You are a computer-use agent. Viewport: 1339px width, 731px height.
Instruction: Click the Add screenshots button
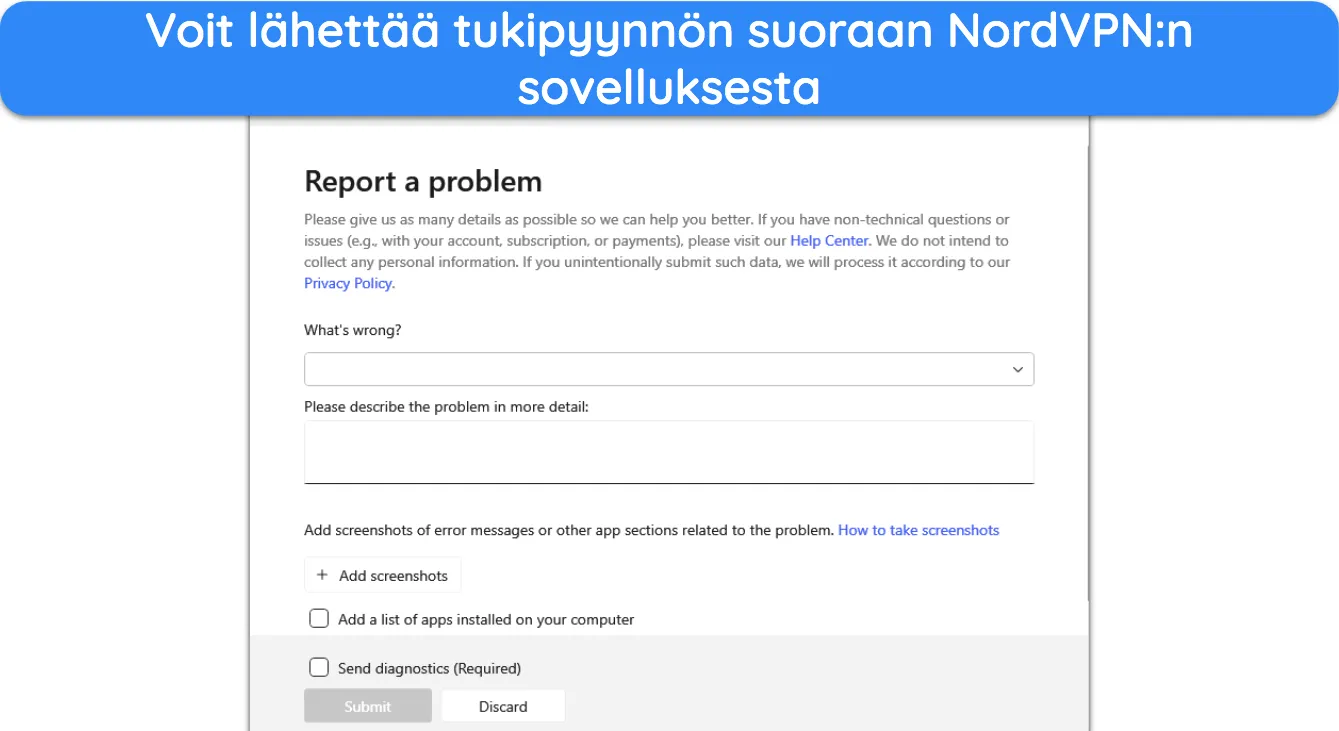pos(382,575)
